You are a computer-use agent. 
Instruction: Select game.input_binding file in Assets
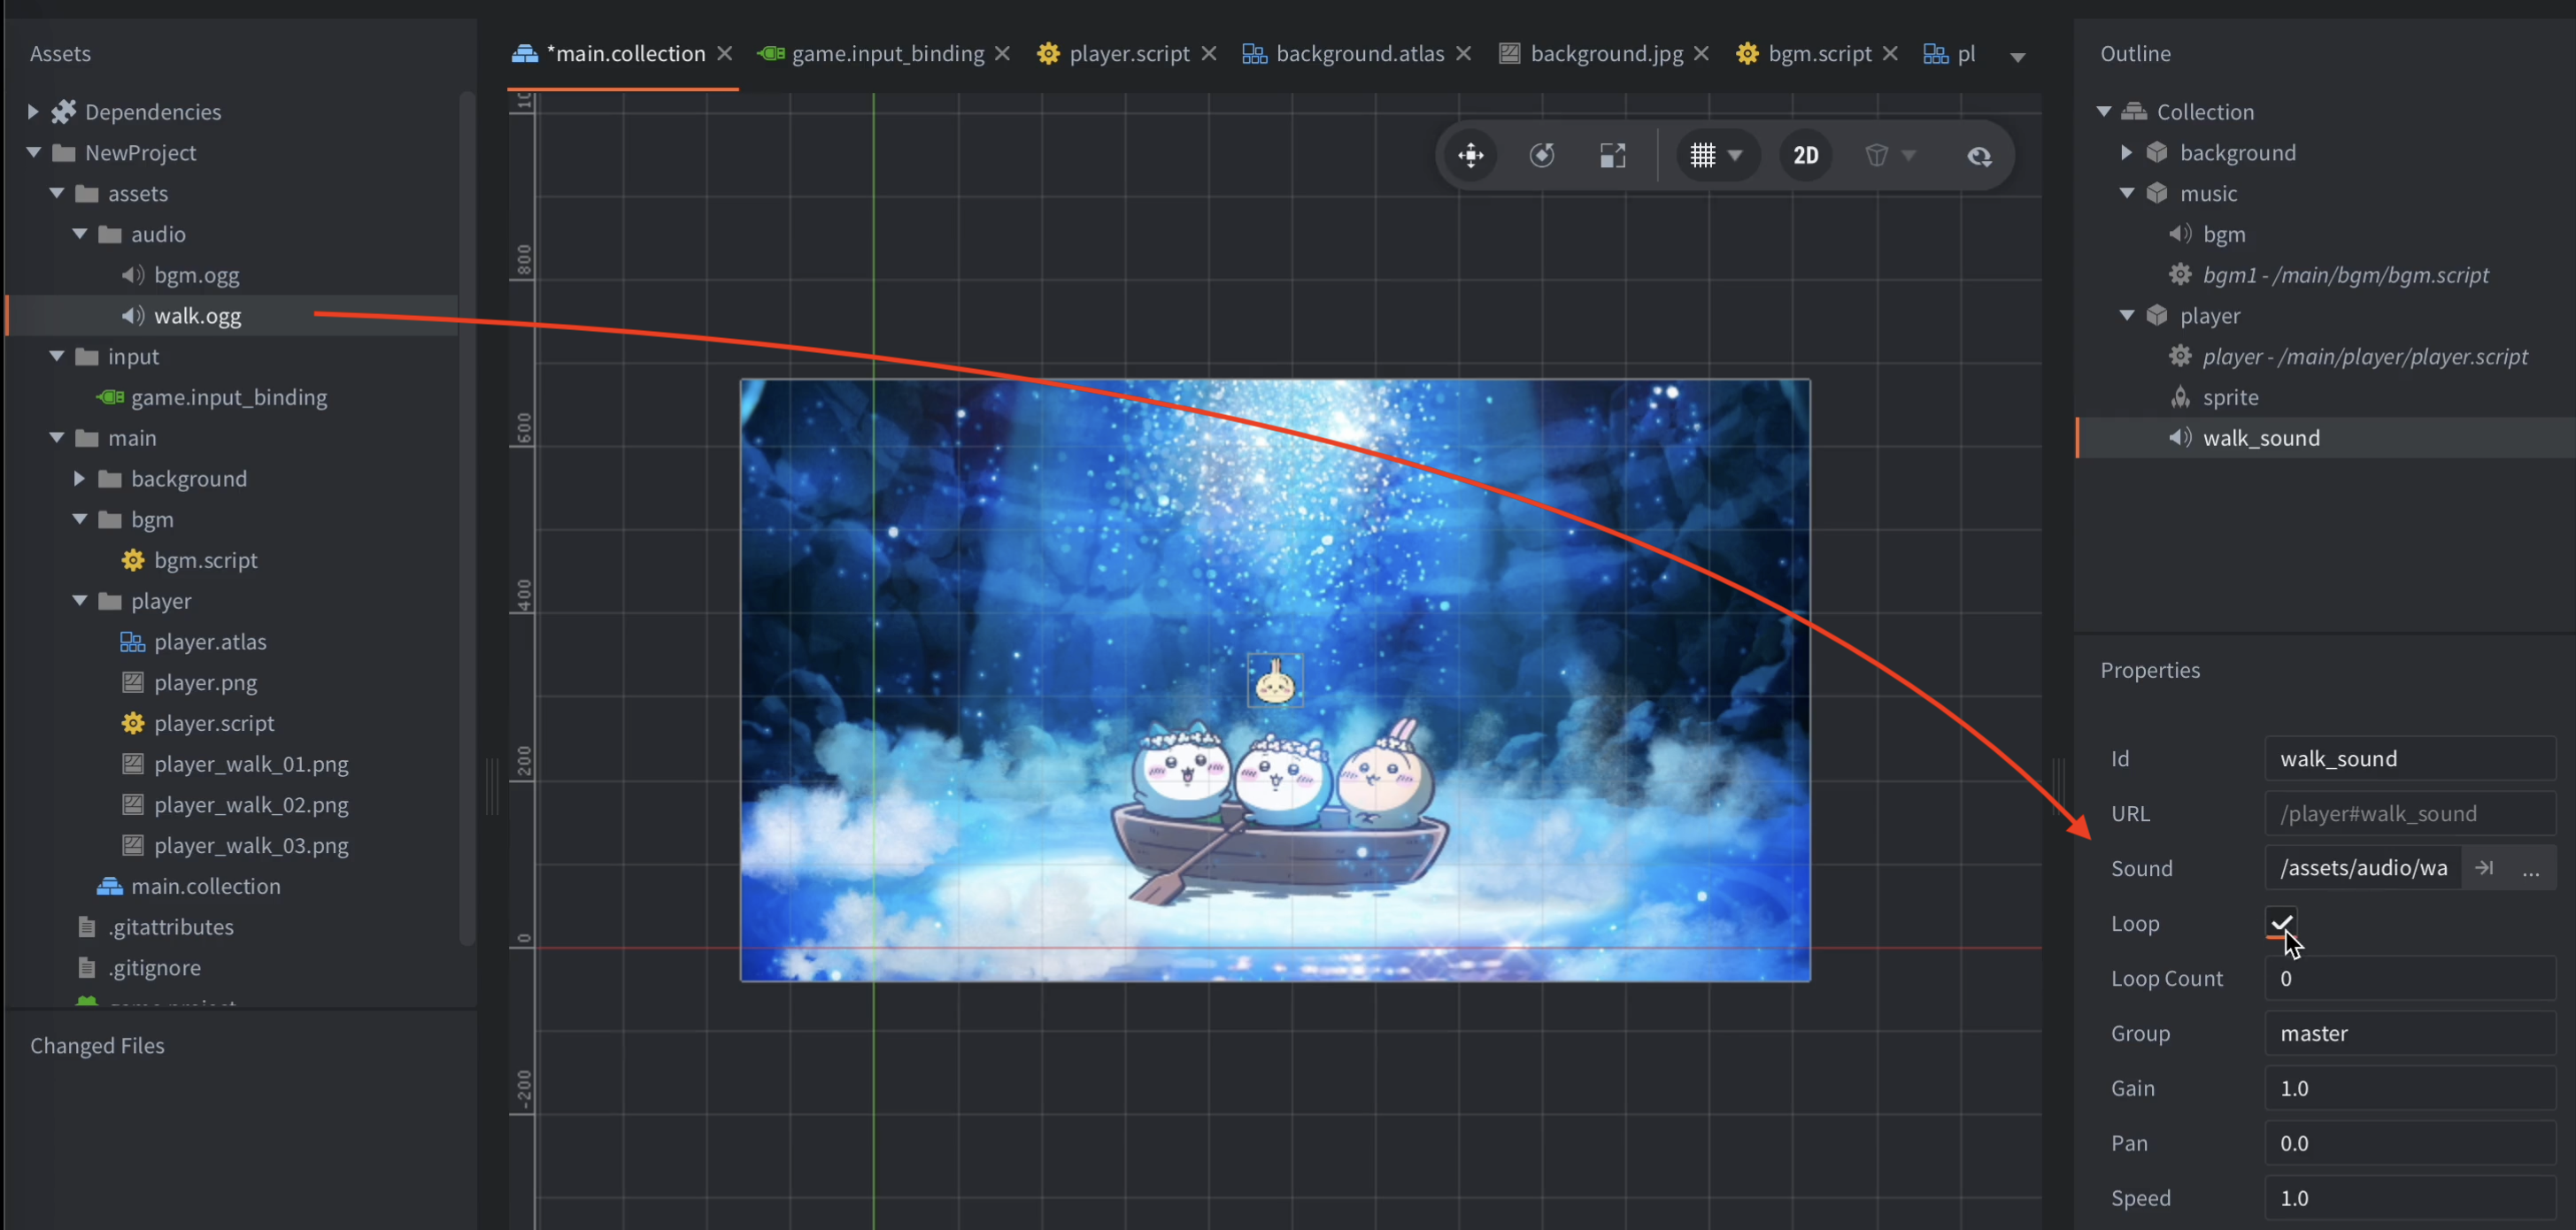(x=232, y=397)
